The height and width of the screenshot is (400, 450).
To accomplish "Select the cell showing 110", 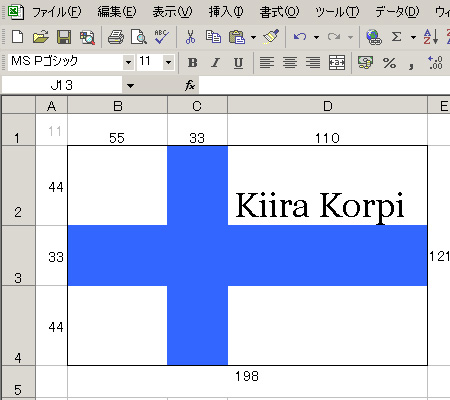I will tap(328, 130).
